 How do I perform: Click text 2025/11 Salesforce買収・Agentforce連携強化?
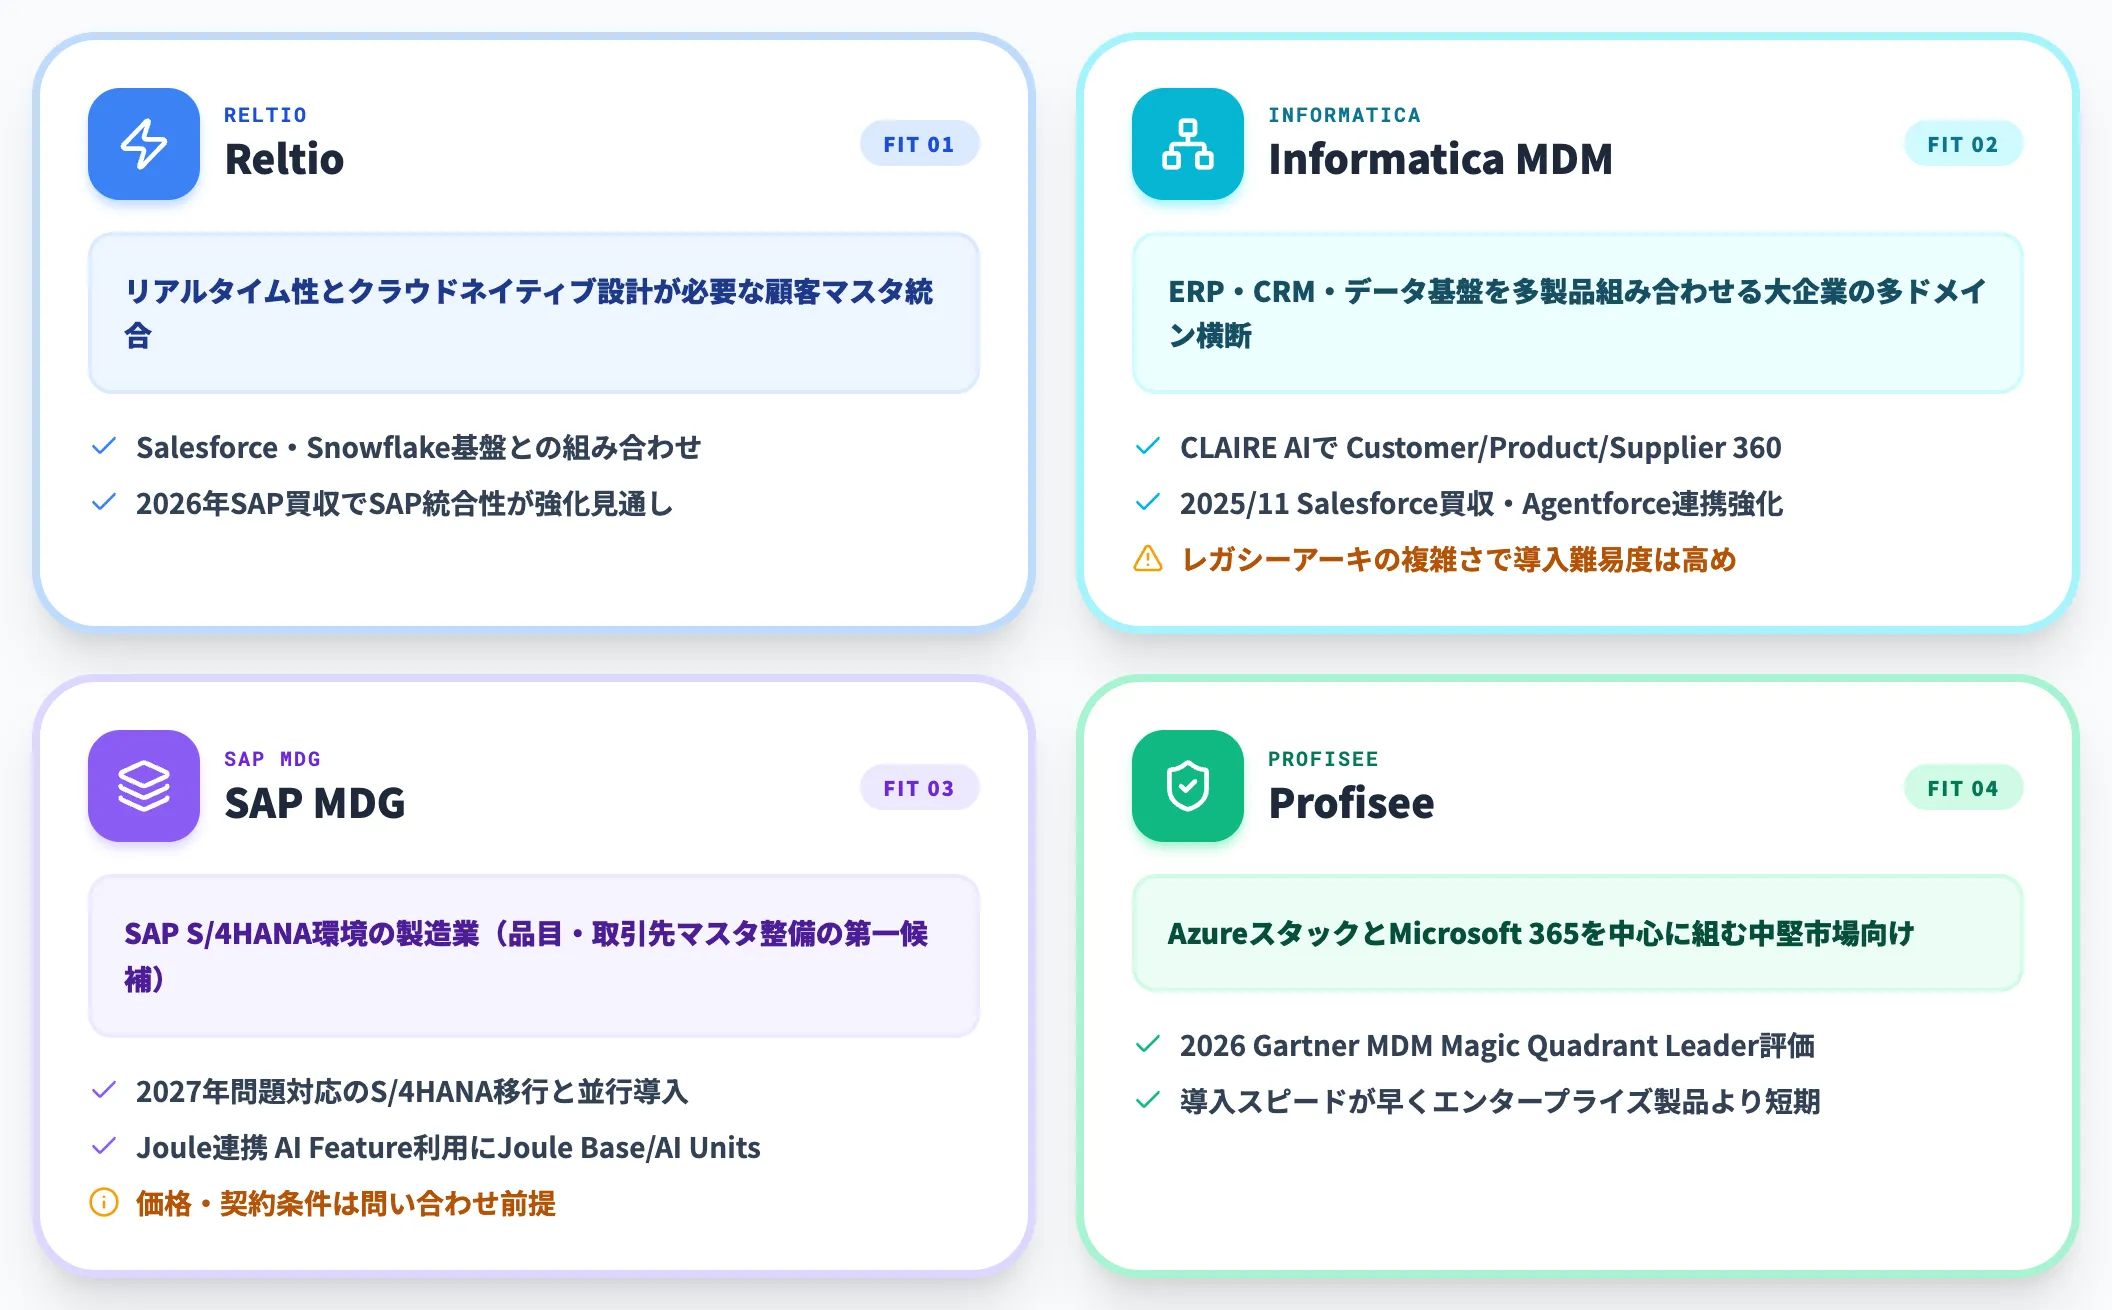(1481, 503)
